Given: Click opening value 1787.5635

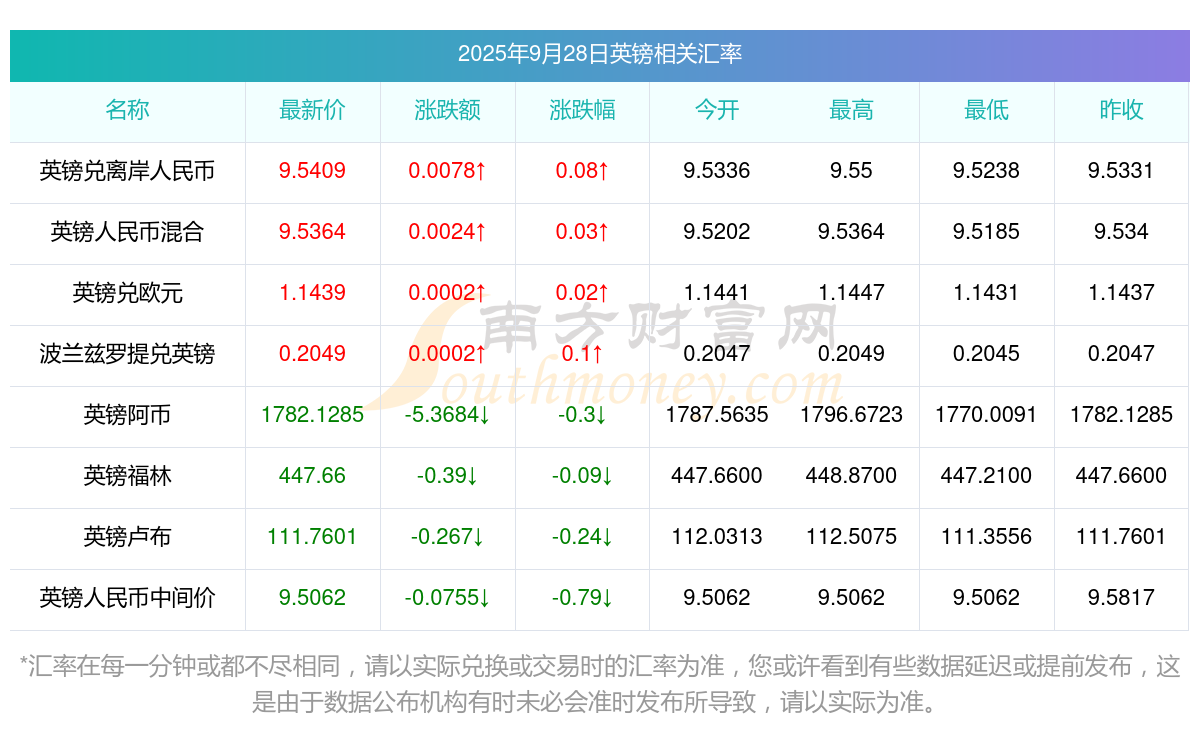Looking at the screenshot, I should coord(717,415).
